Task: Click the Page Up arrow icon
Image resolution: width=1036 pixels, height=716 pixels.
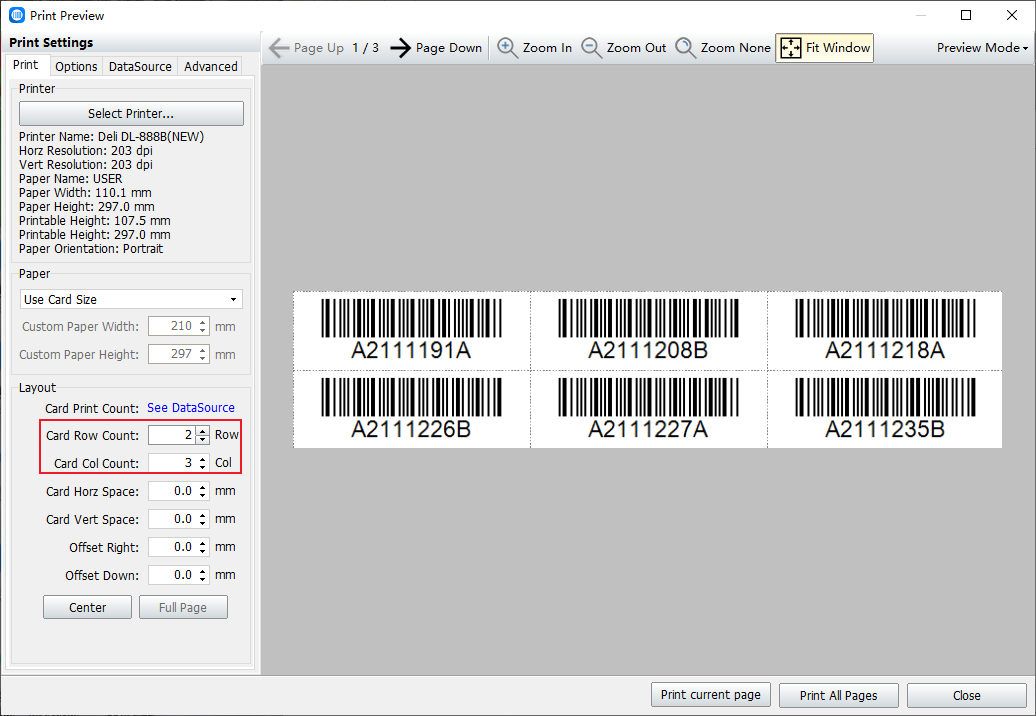Action: [279, 48]
